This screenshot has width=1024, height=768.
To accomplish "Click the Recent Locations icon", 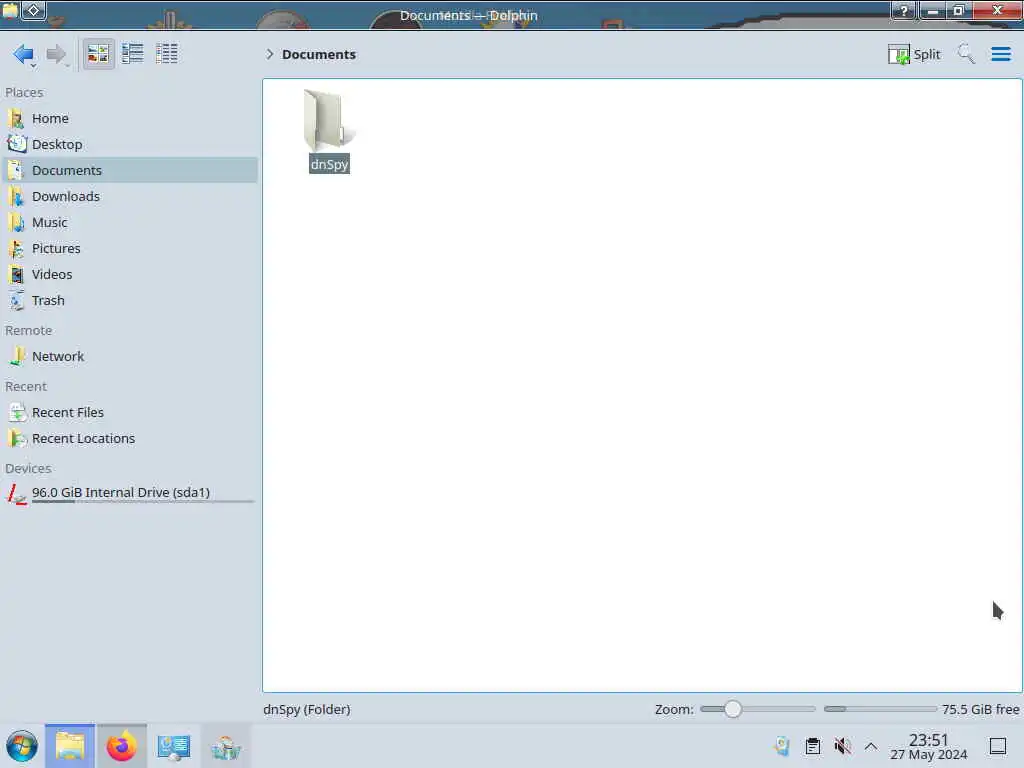I will pyautogui.click(x=16, y=439).
